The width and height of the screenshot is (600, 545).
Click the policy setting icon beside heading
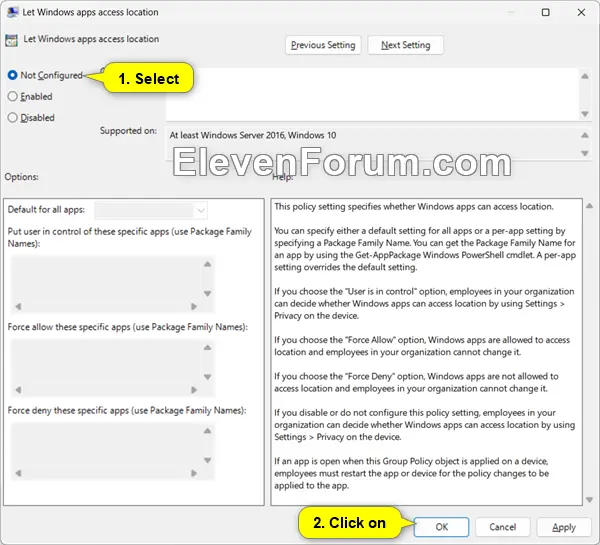point(11,40)
